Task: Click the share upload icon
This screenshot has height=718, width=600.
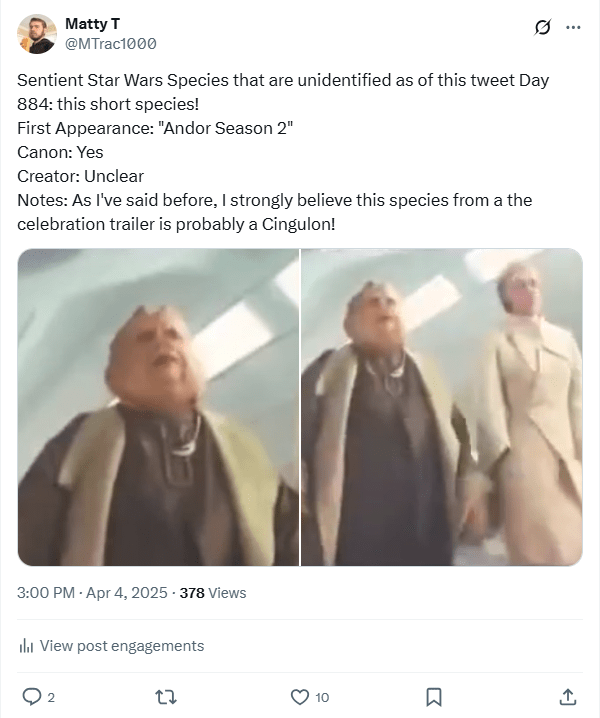Action: coord(567,696)
